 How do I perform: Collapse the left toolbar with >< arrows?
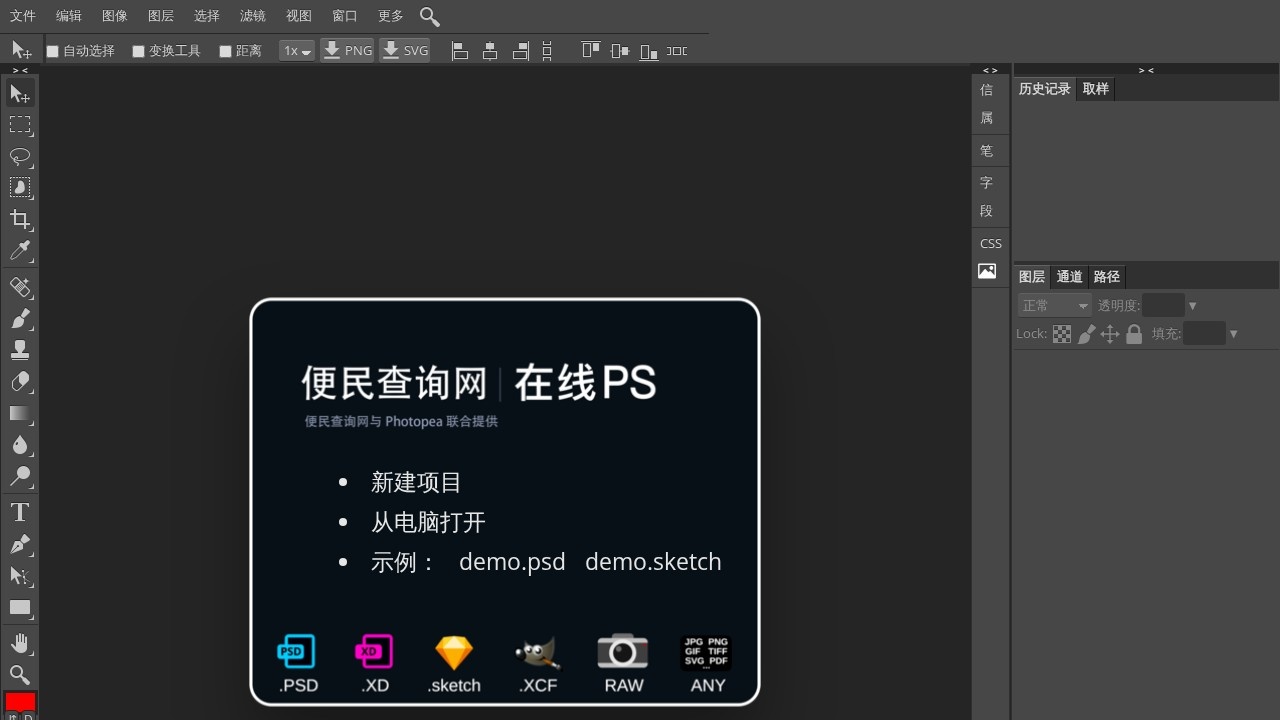coord(20,70)
